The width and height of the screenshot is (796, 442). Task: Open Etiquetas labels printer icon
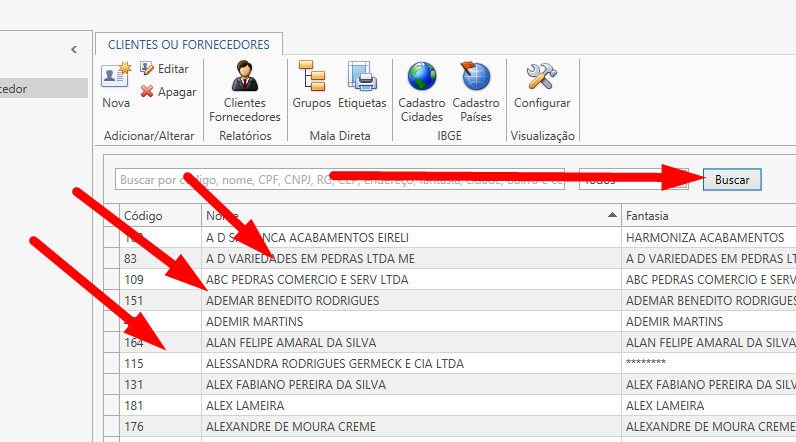(361, 77)
